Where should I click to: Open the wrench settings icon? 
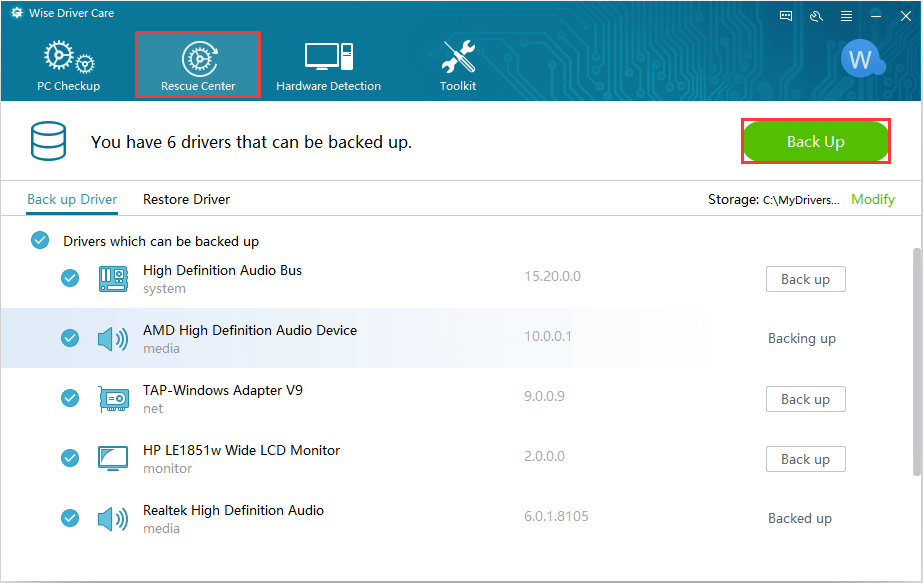816,15
